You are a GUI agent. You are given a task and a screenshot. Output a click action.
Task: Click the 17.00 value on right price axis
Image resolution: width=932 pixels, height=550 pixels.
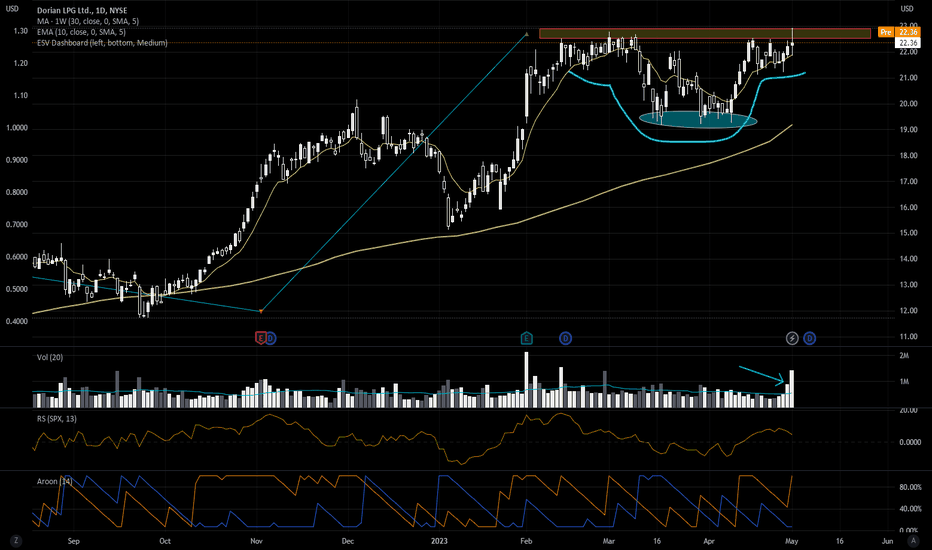coord(908,181)
